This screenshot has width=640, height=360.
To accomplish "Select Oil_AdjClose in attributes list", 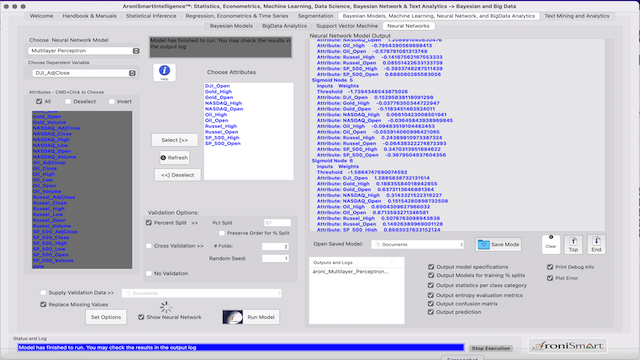I will pyautogui.click(x=49, y=162).
